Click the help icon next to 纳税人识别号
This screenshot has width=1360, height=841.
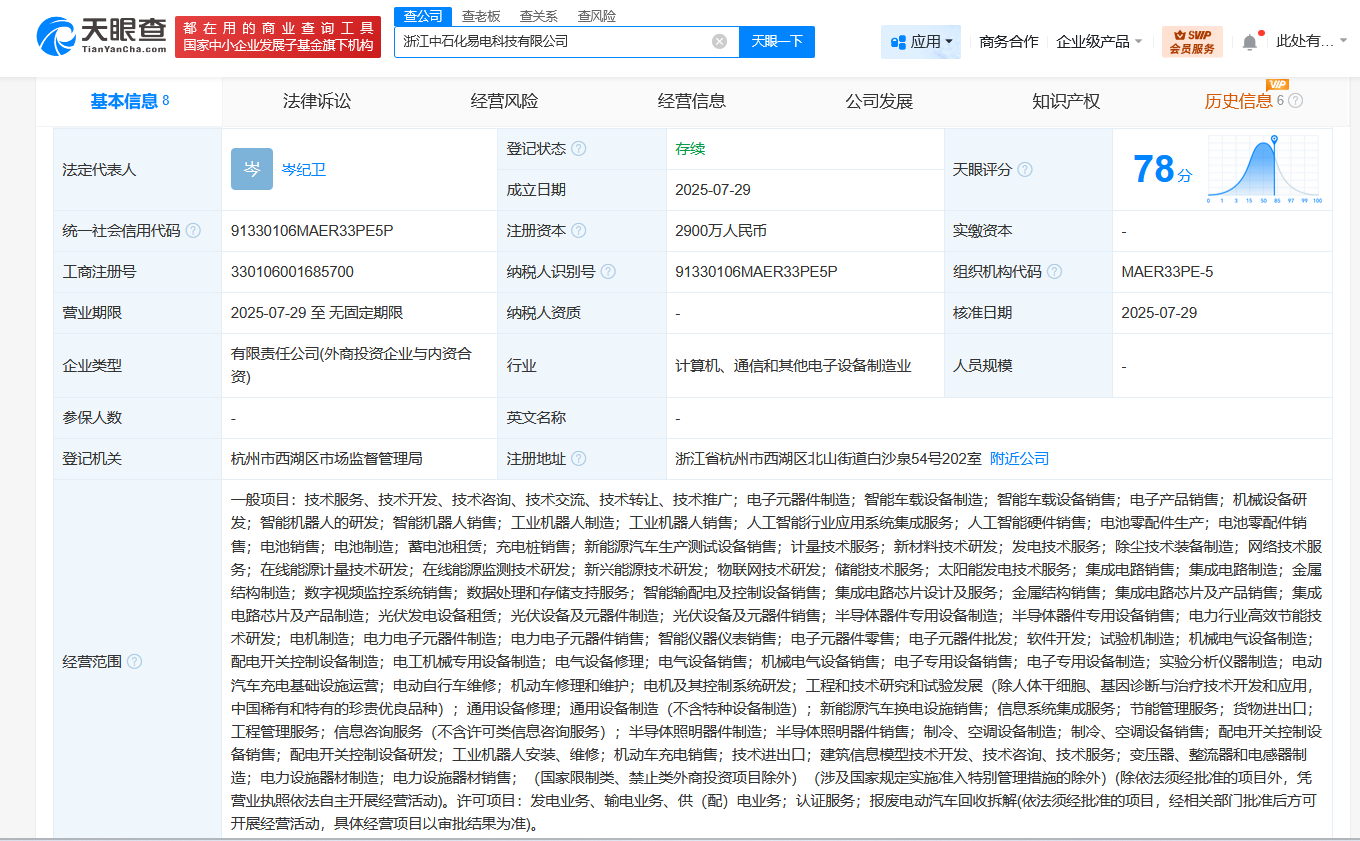point(609,271)
